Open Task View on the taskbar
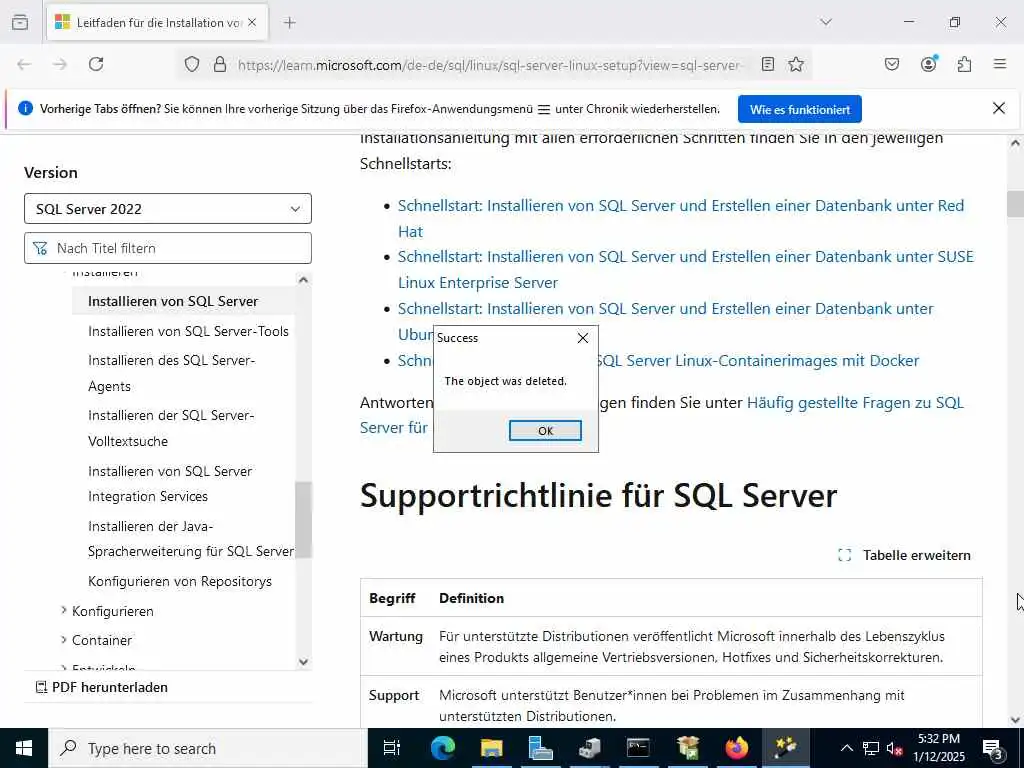The width and height of the screenshot is (1024, 768). click(392, 748)
